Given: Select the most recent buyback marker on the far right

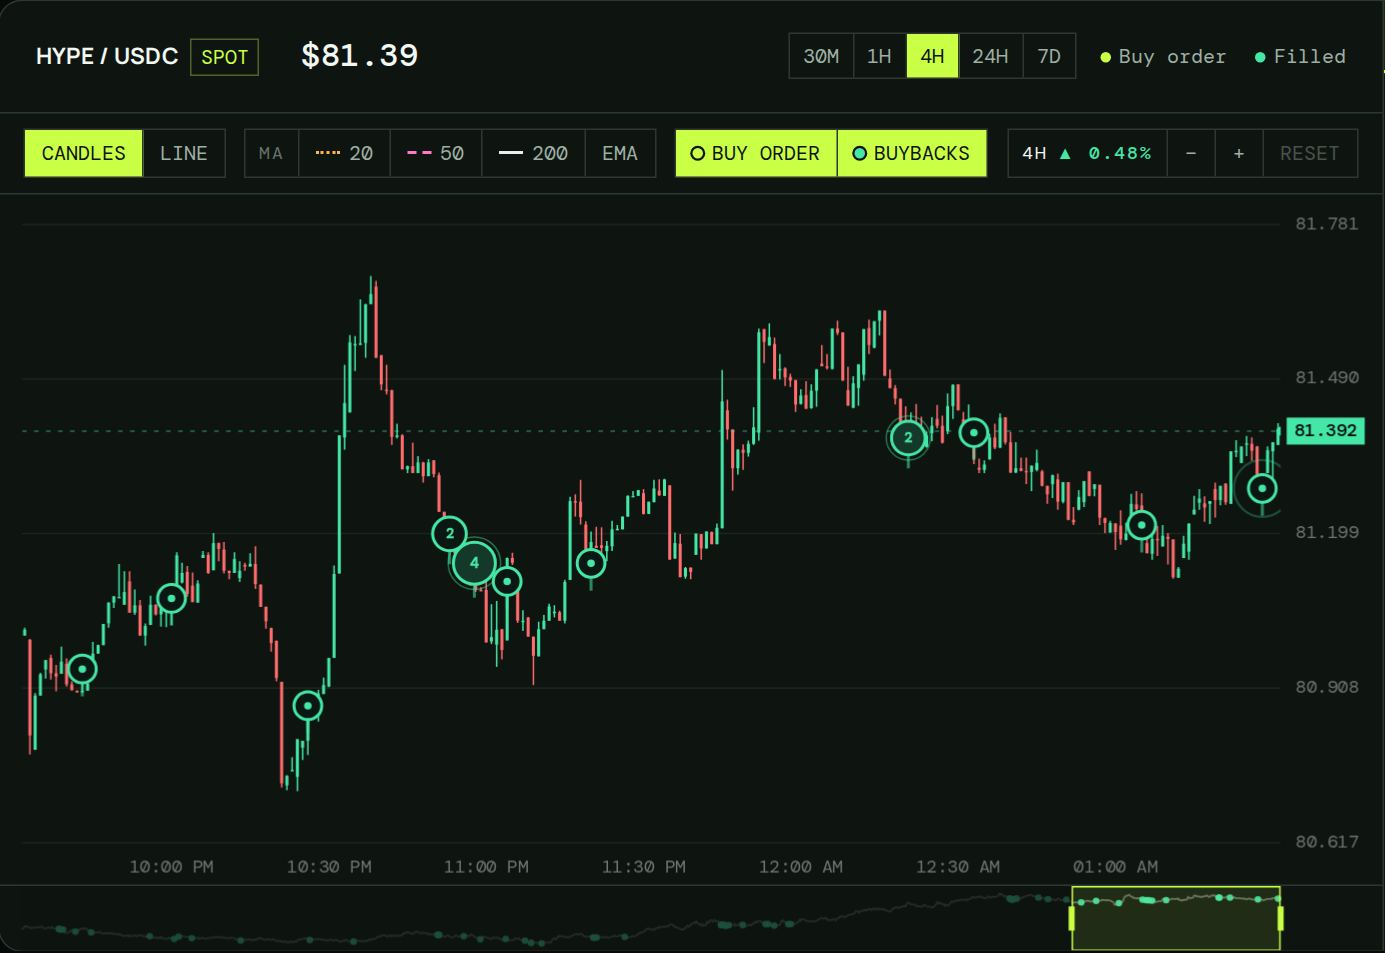Looking at the screenshot, I should coord(1262,488).
